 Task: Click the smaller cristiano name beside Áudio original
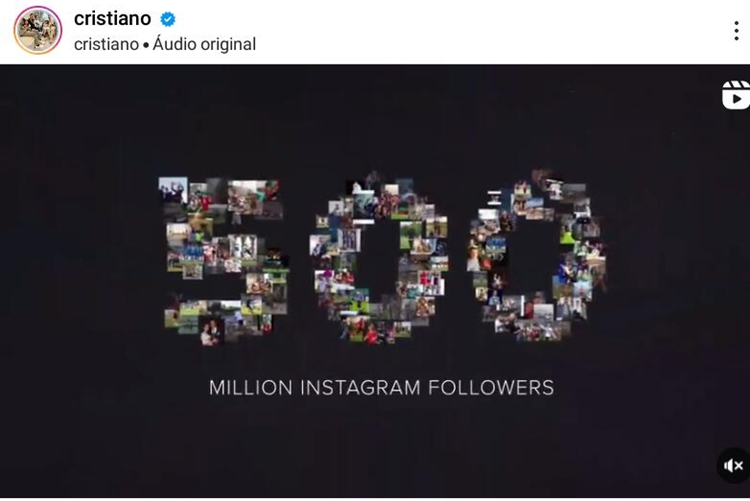pos(106,44)
